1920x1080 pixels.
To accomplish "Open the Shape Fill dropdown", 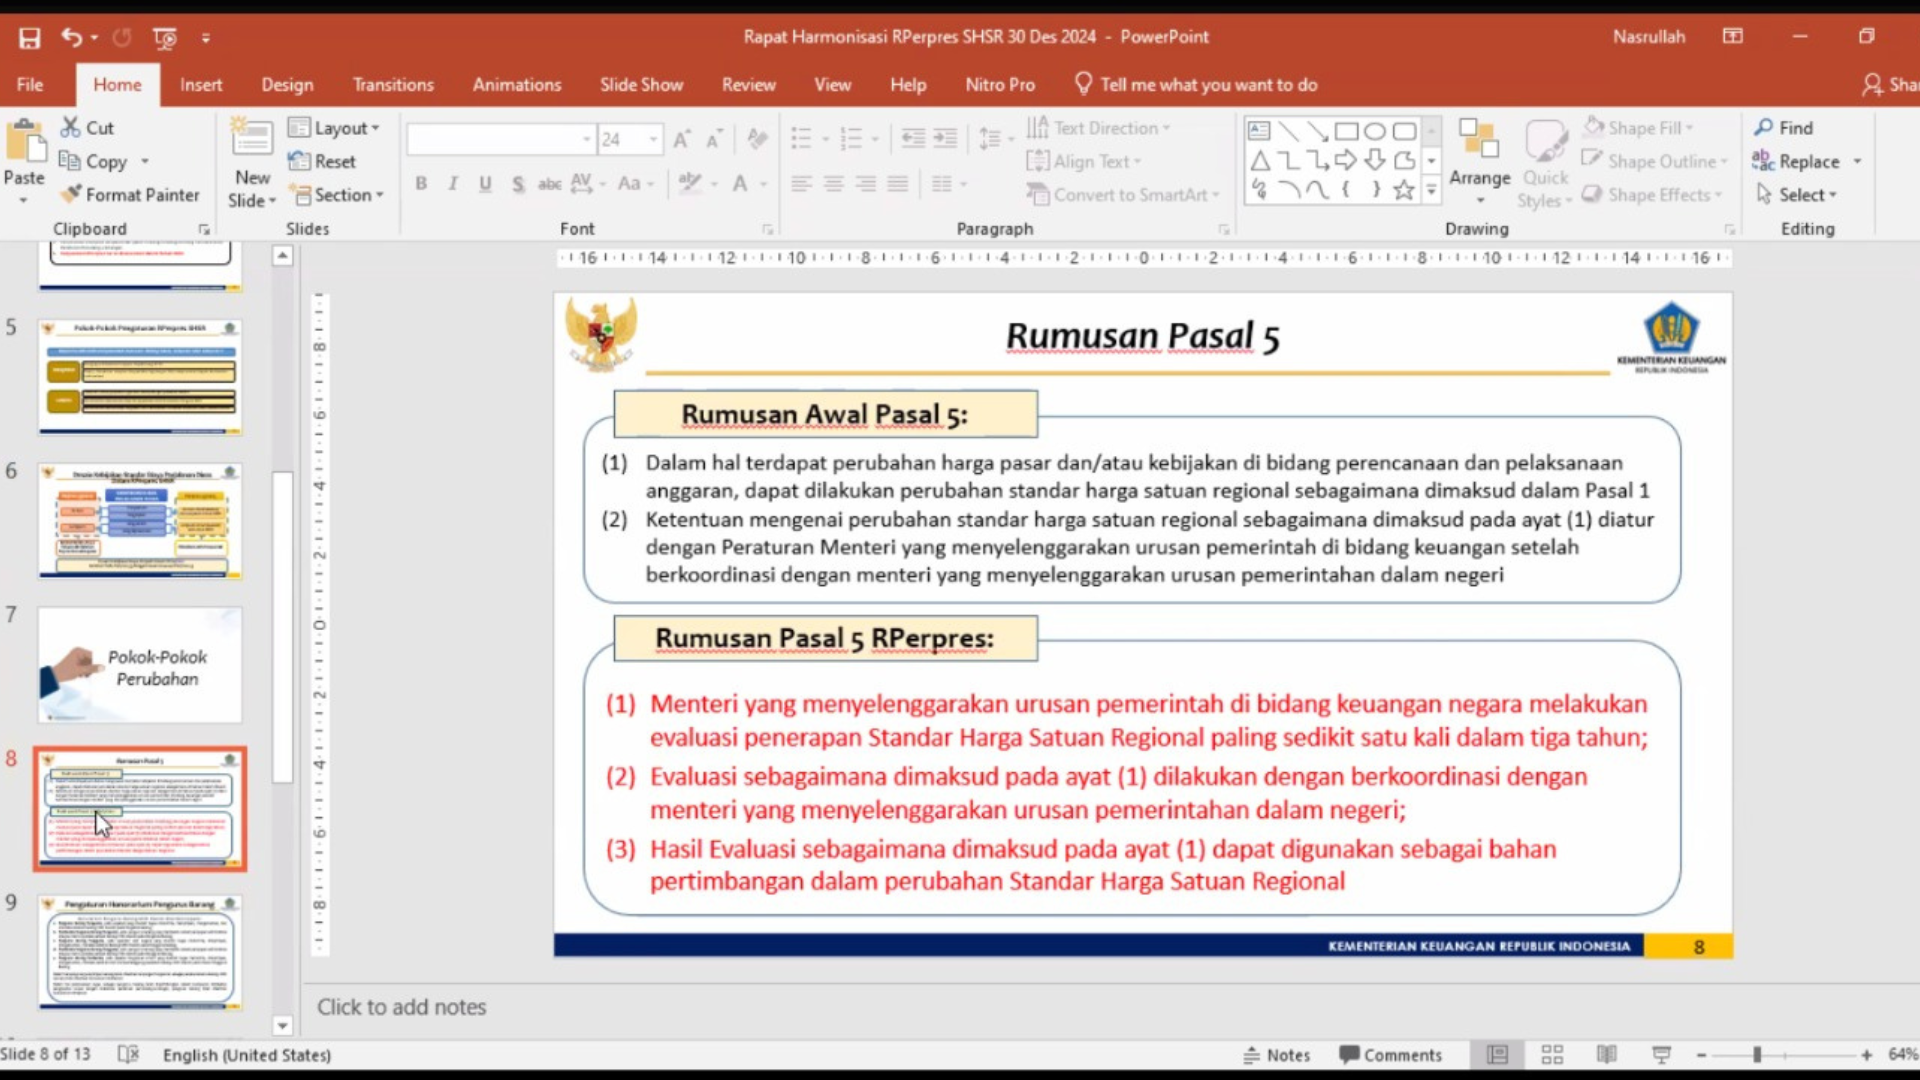I will [1638, 128].
